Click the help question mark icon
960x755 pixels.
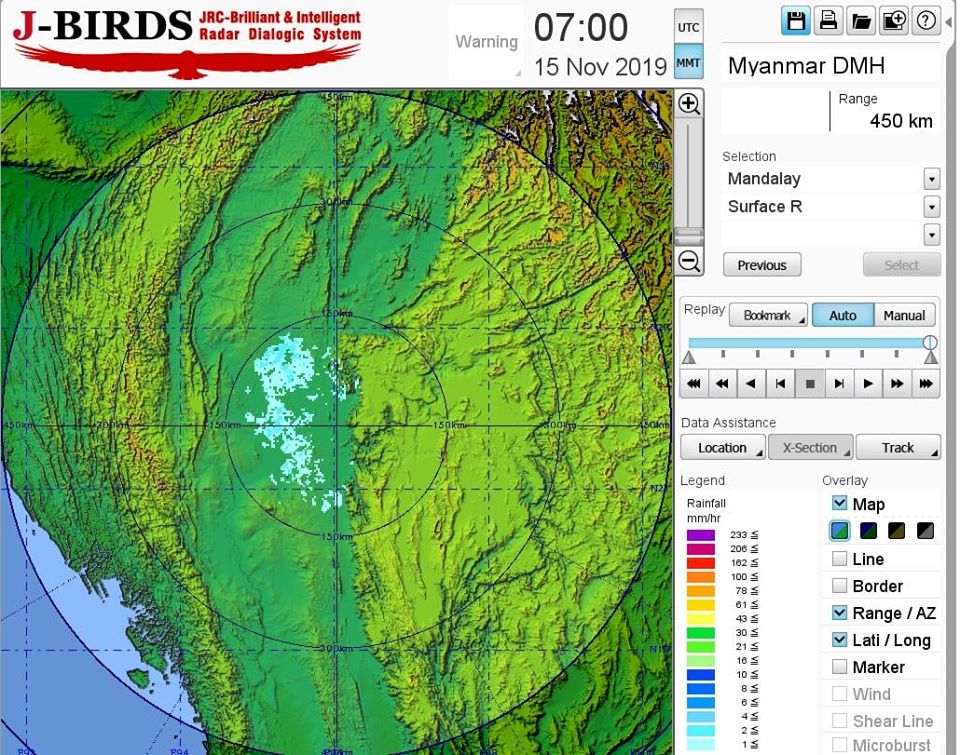(x=926, y=20)
